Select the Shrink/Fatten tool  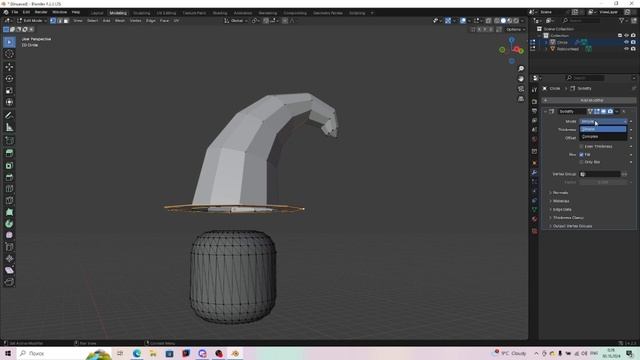coord(9,258)
